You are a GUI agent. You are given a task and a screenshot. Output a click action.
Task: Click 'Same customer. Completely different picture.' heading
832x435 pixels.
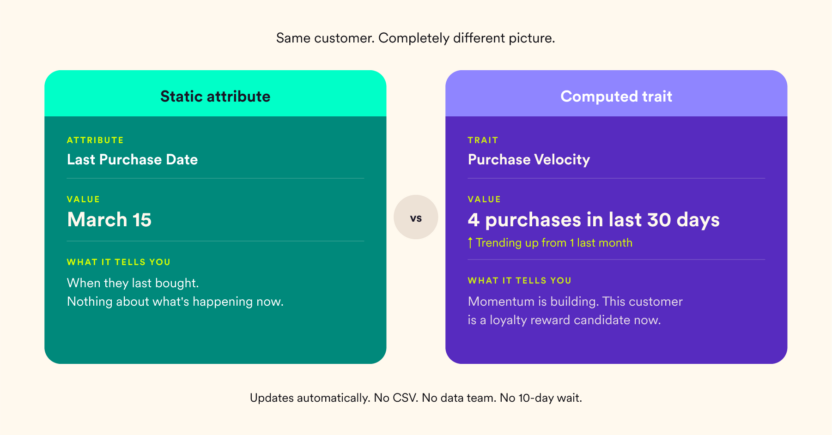coord(415,38)
